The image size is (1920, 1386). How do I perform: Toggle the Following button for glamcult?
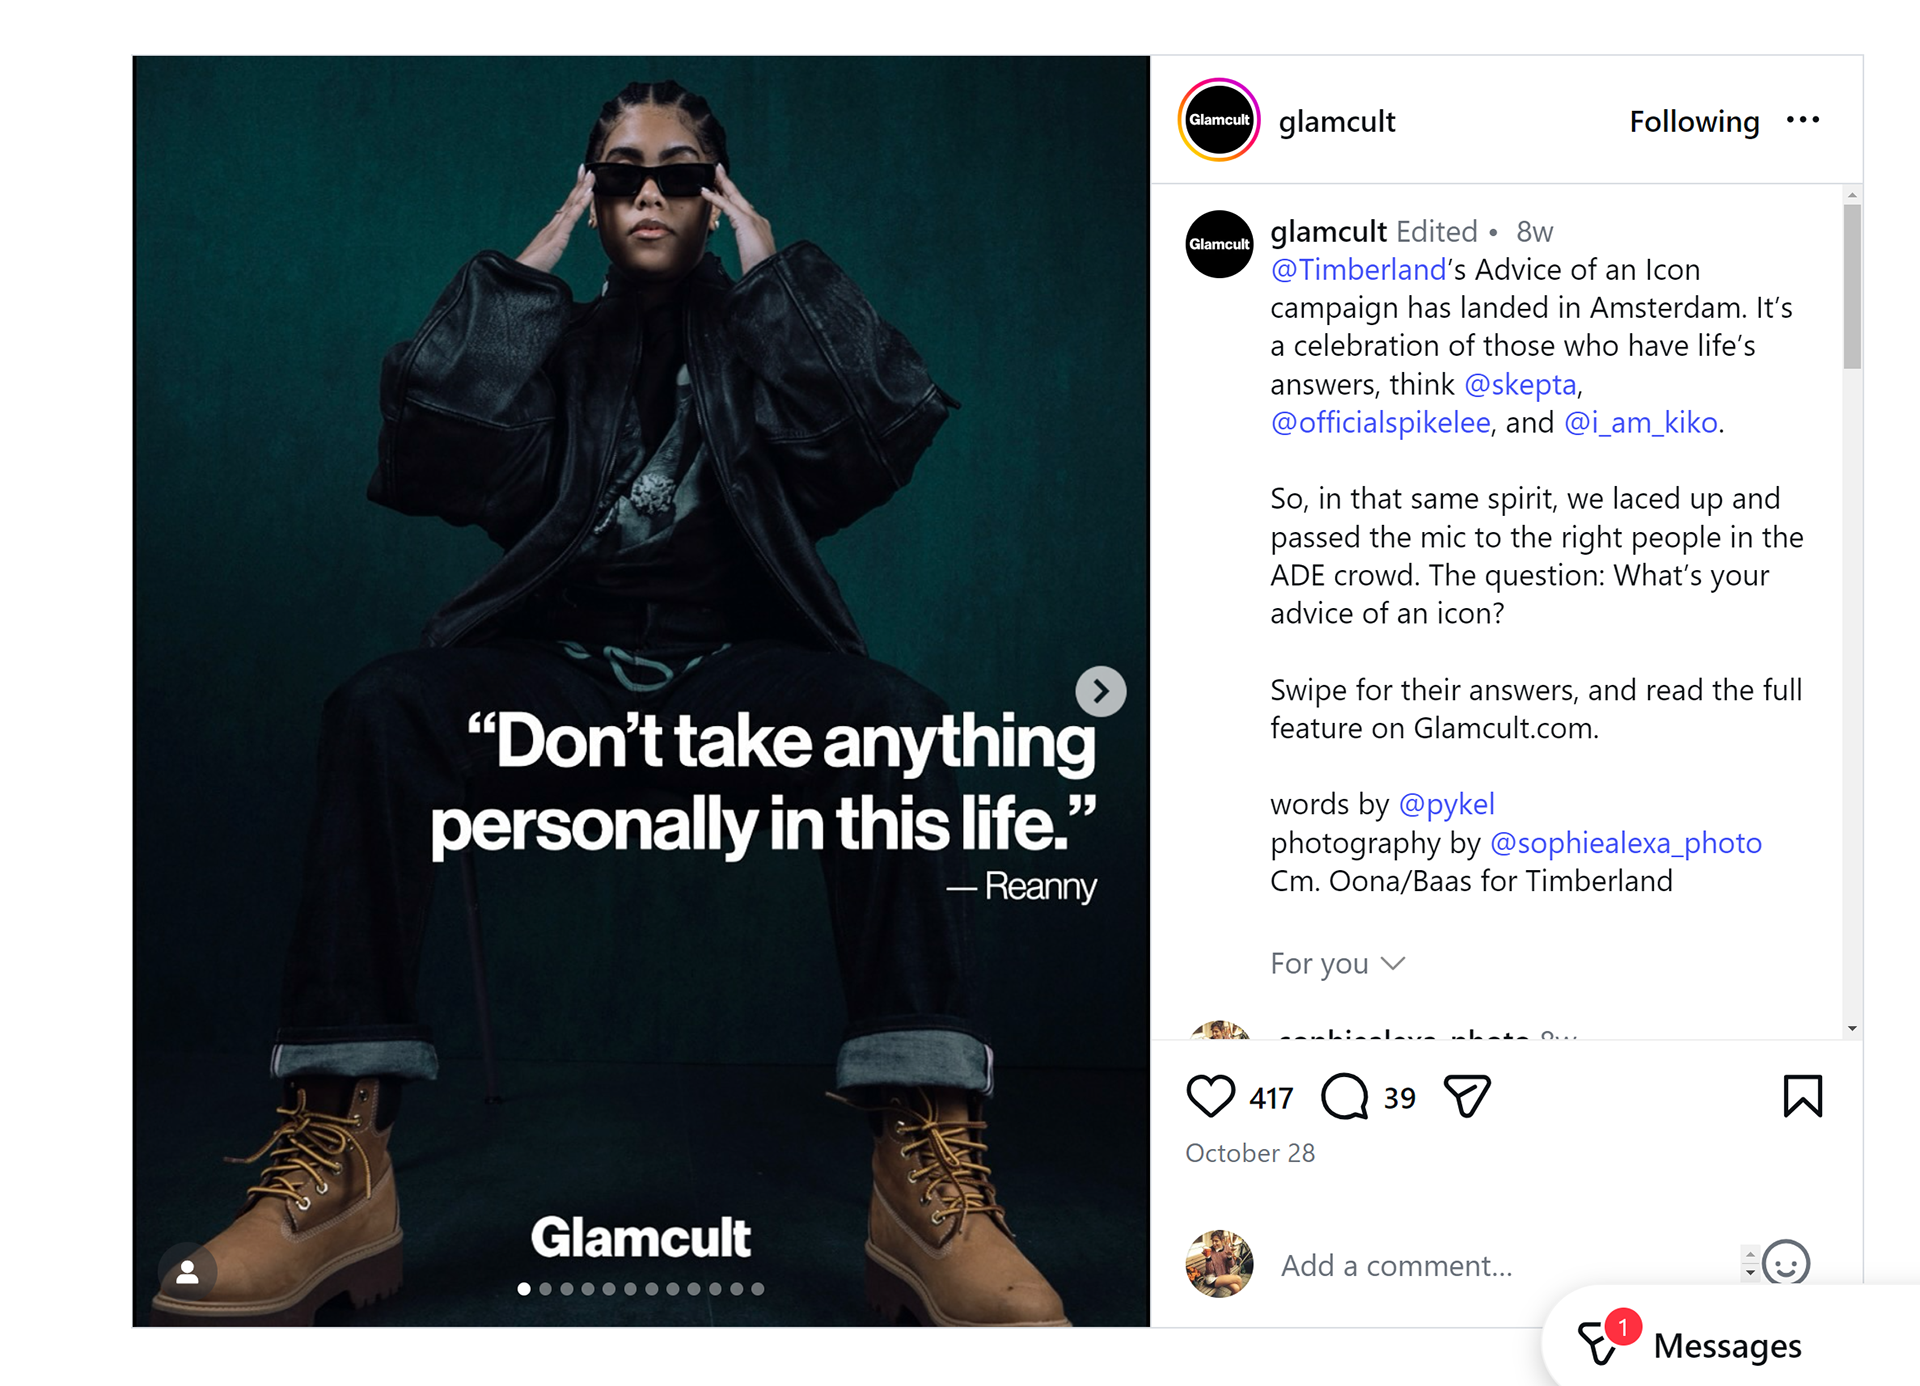coord(1694,121)
